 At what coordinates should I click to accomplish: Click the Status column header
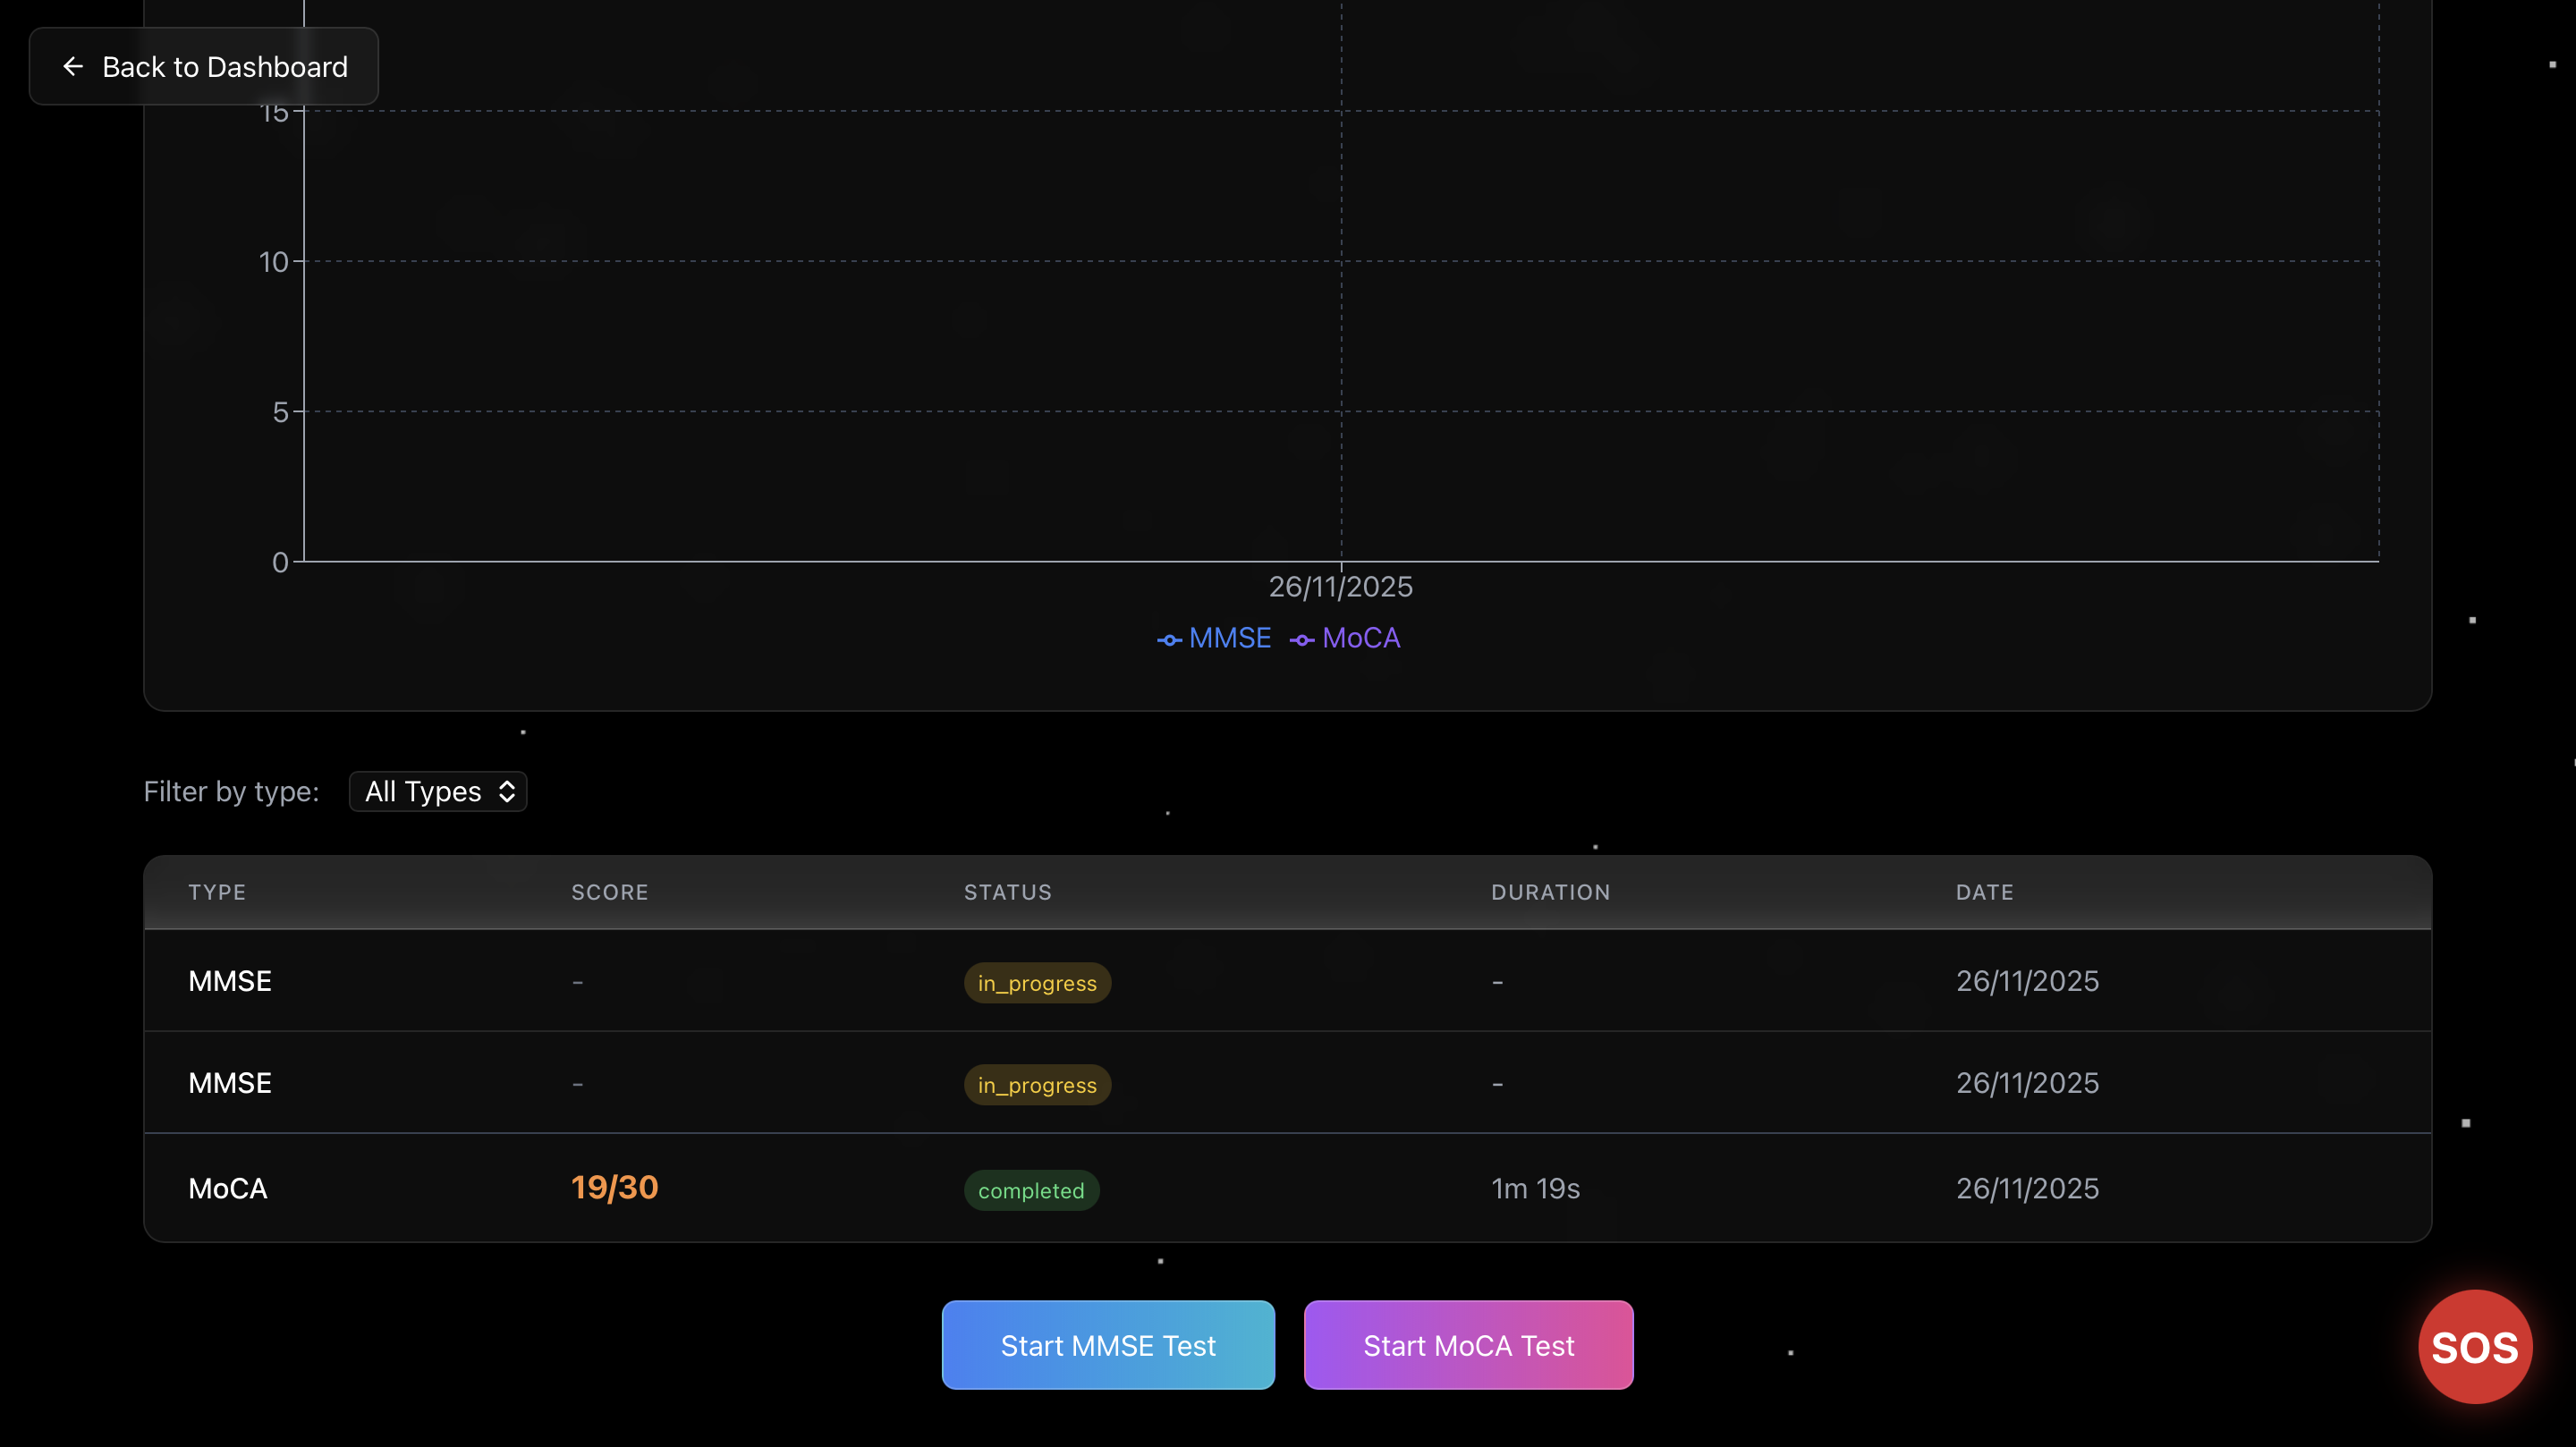[x=1007, y=892]
